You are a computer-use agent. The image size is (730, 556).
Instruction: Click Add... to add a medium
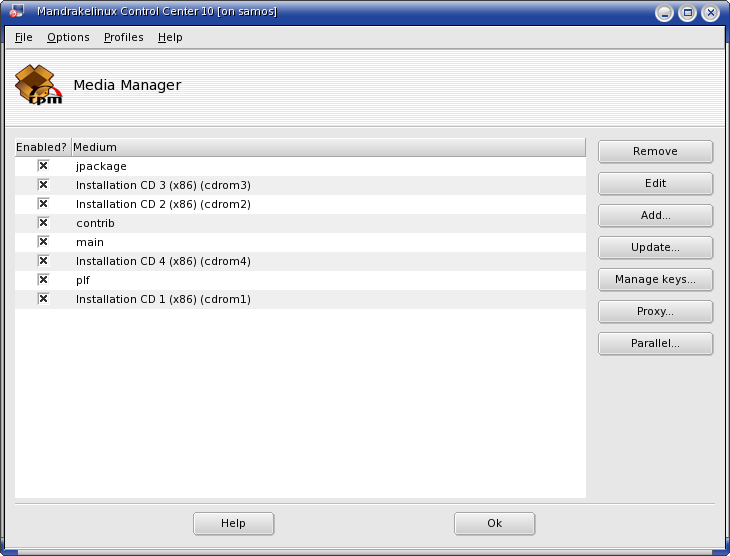(x=655, y=215)
